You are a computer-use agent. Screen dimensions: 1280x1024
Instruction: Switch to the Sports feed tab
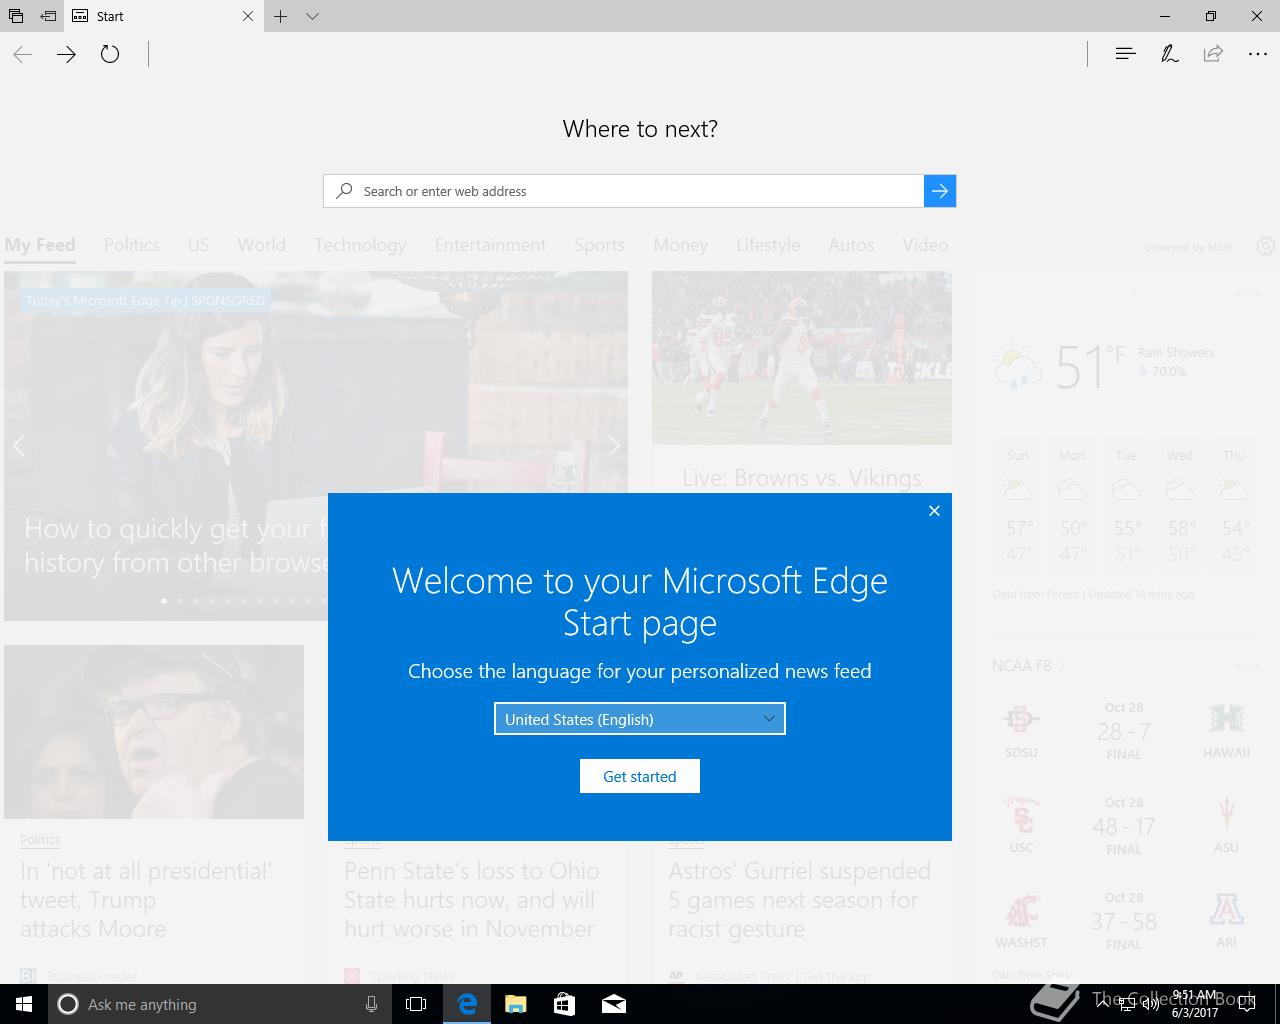point(599,245)
